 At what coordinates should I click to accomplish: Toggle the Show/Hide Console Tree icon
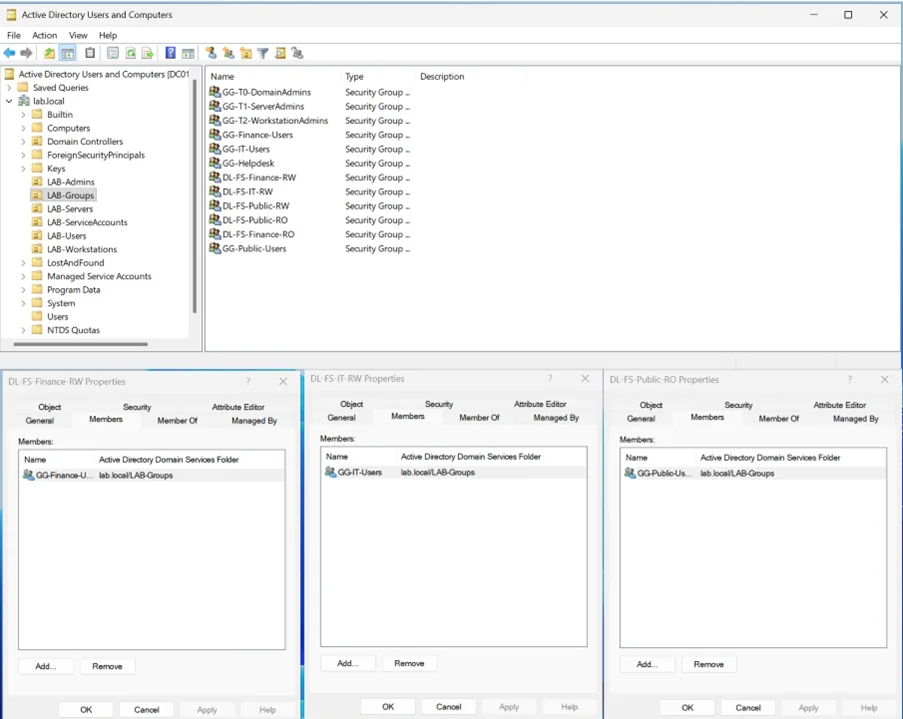(x=67, y=53)
